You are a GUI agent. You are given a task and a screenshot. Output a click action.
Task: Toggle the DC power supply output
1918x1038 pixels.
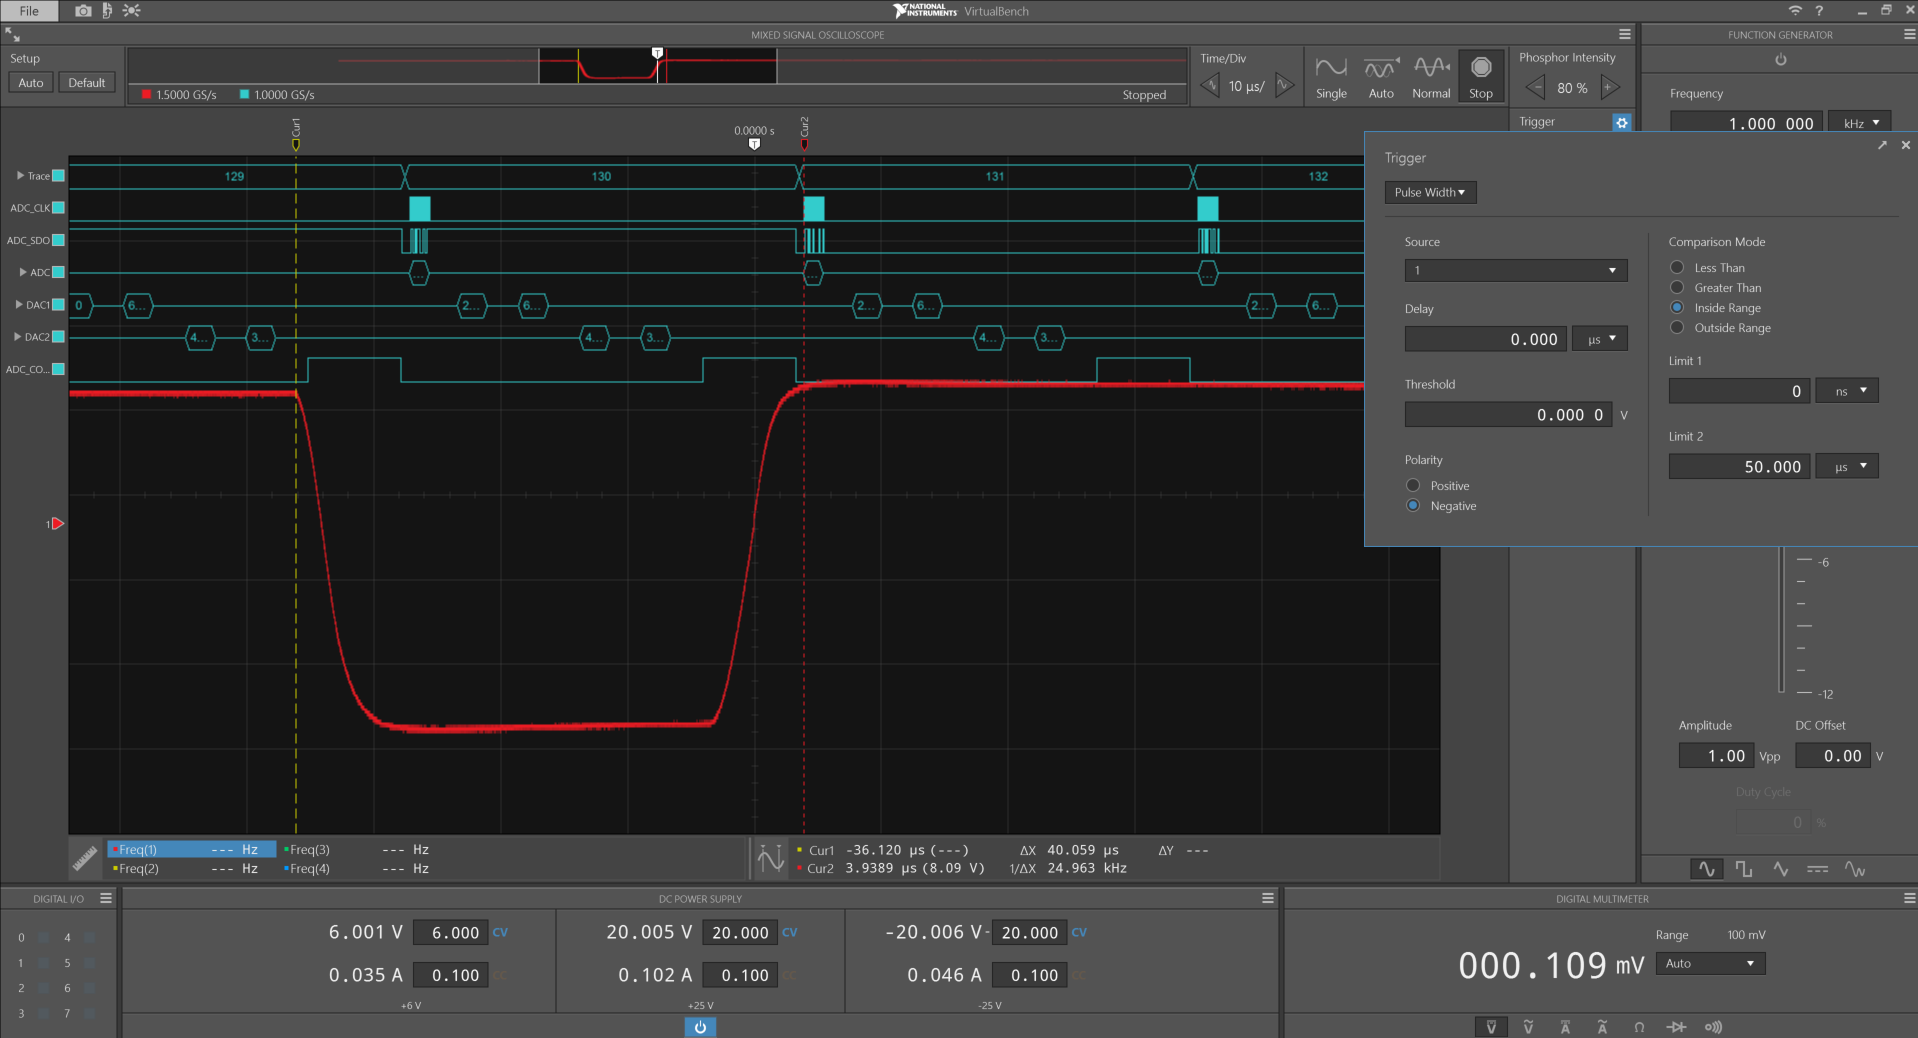[700, 1027]
